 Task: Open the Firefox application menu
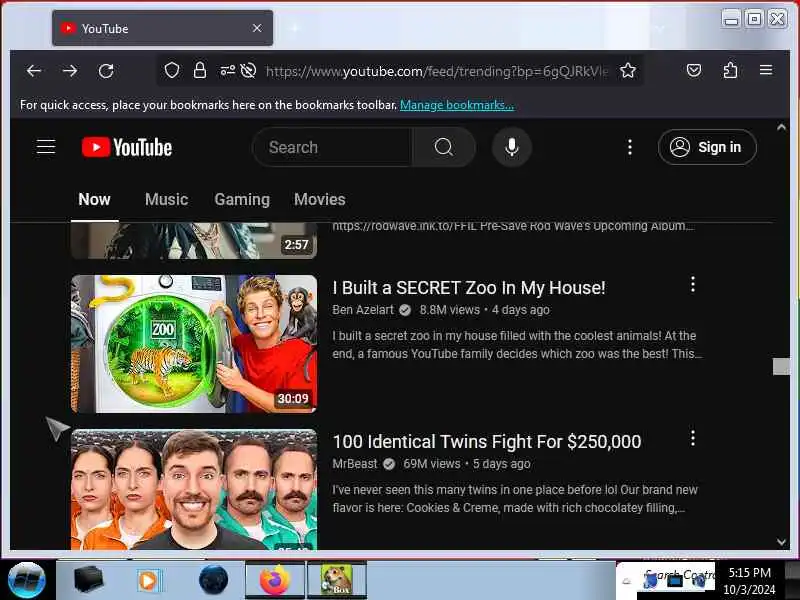766,70
